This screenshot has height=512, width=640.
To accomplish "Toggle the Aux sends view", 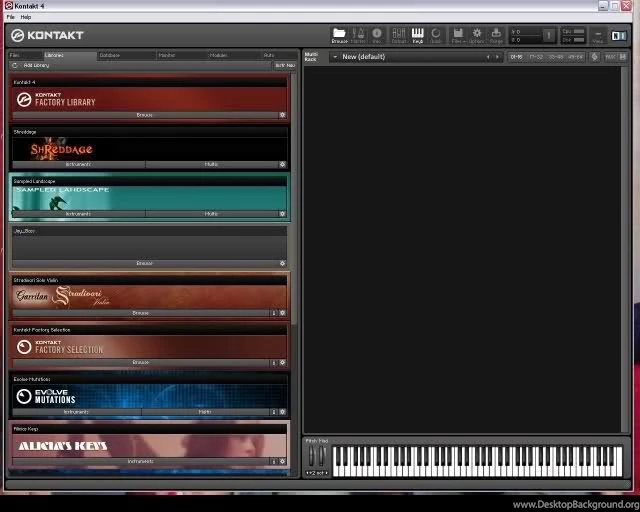I will 609,57.
